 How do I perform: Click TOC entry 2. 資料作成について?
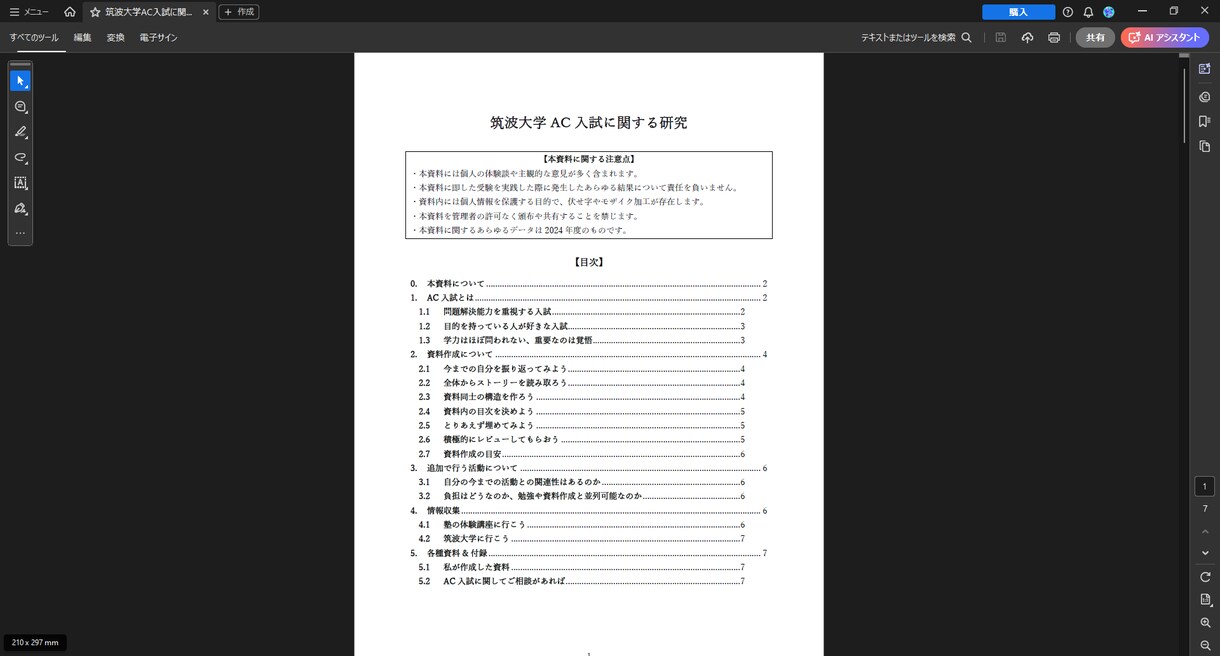[x=588, y=354]
